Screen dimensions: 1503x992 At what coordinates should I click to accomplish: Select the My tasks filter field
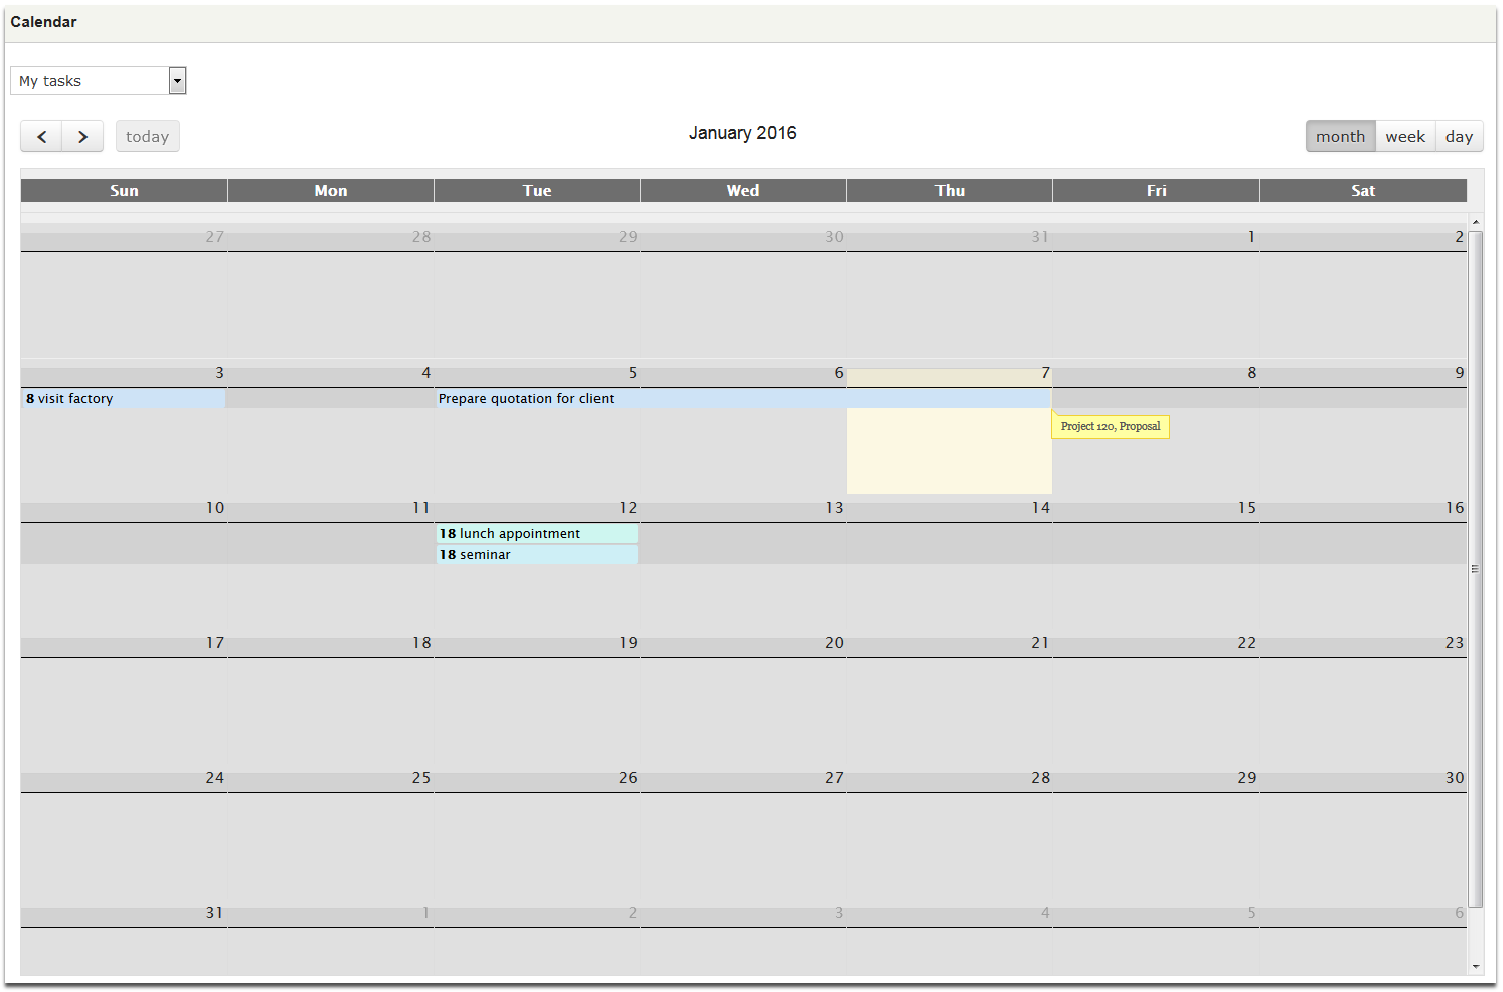[90, 80]
